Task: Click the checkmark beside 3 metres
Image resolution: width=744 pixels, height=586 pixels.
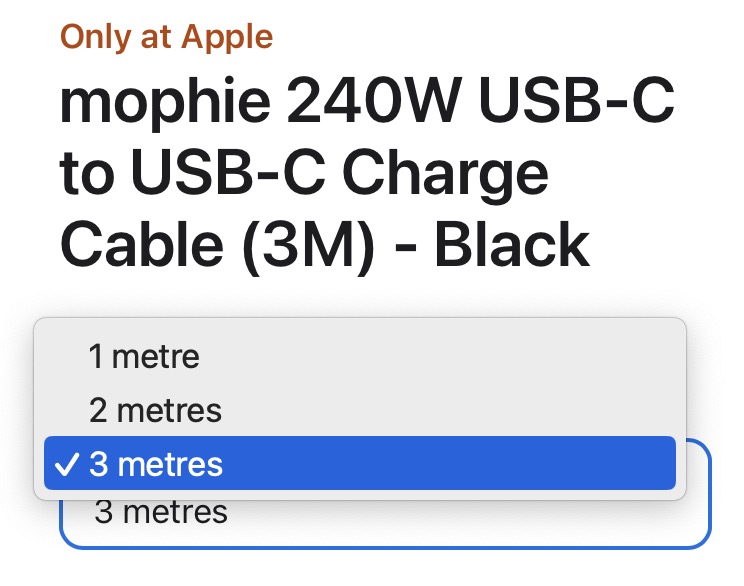Action: click(x=67, y=464)
